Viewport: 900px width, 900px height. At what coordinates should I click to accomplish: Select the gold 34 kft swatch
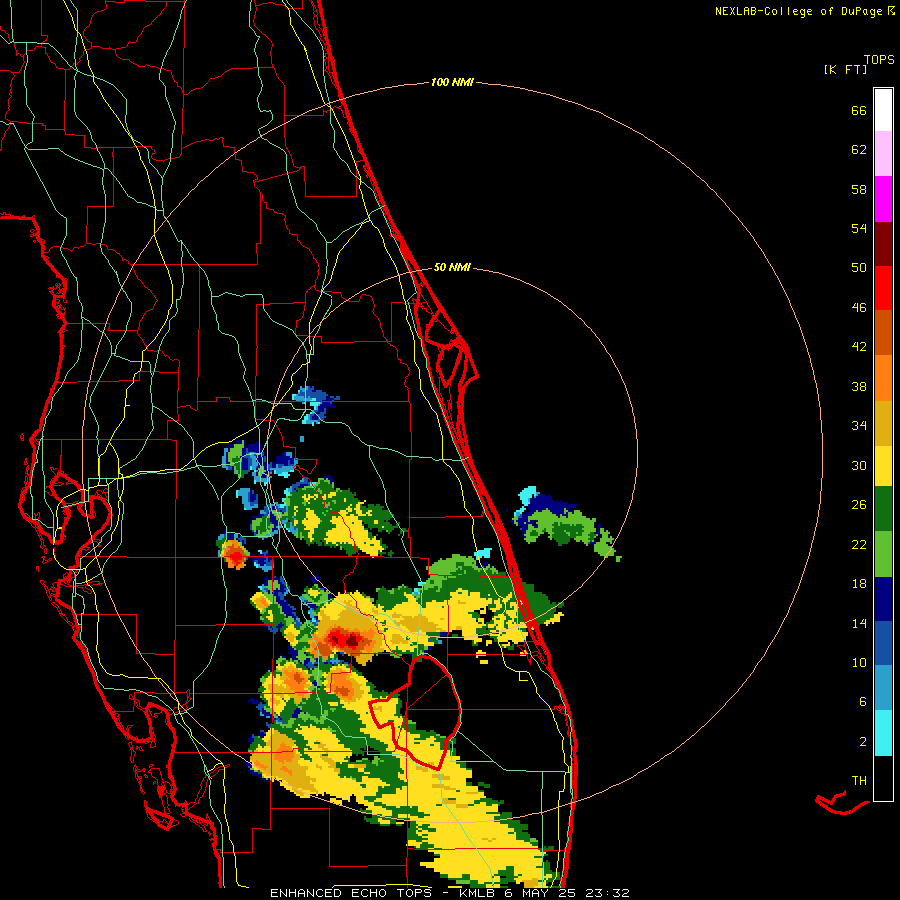coord(883,423)
